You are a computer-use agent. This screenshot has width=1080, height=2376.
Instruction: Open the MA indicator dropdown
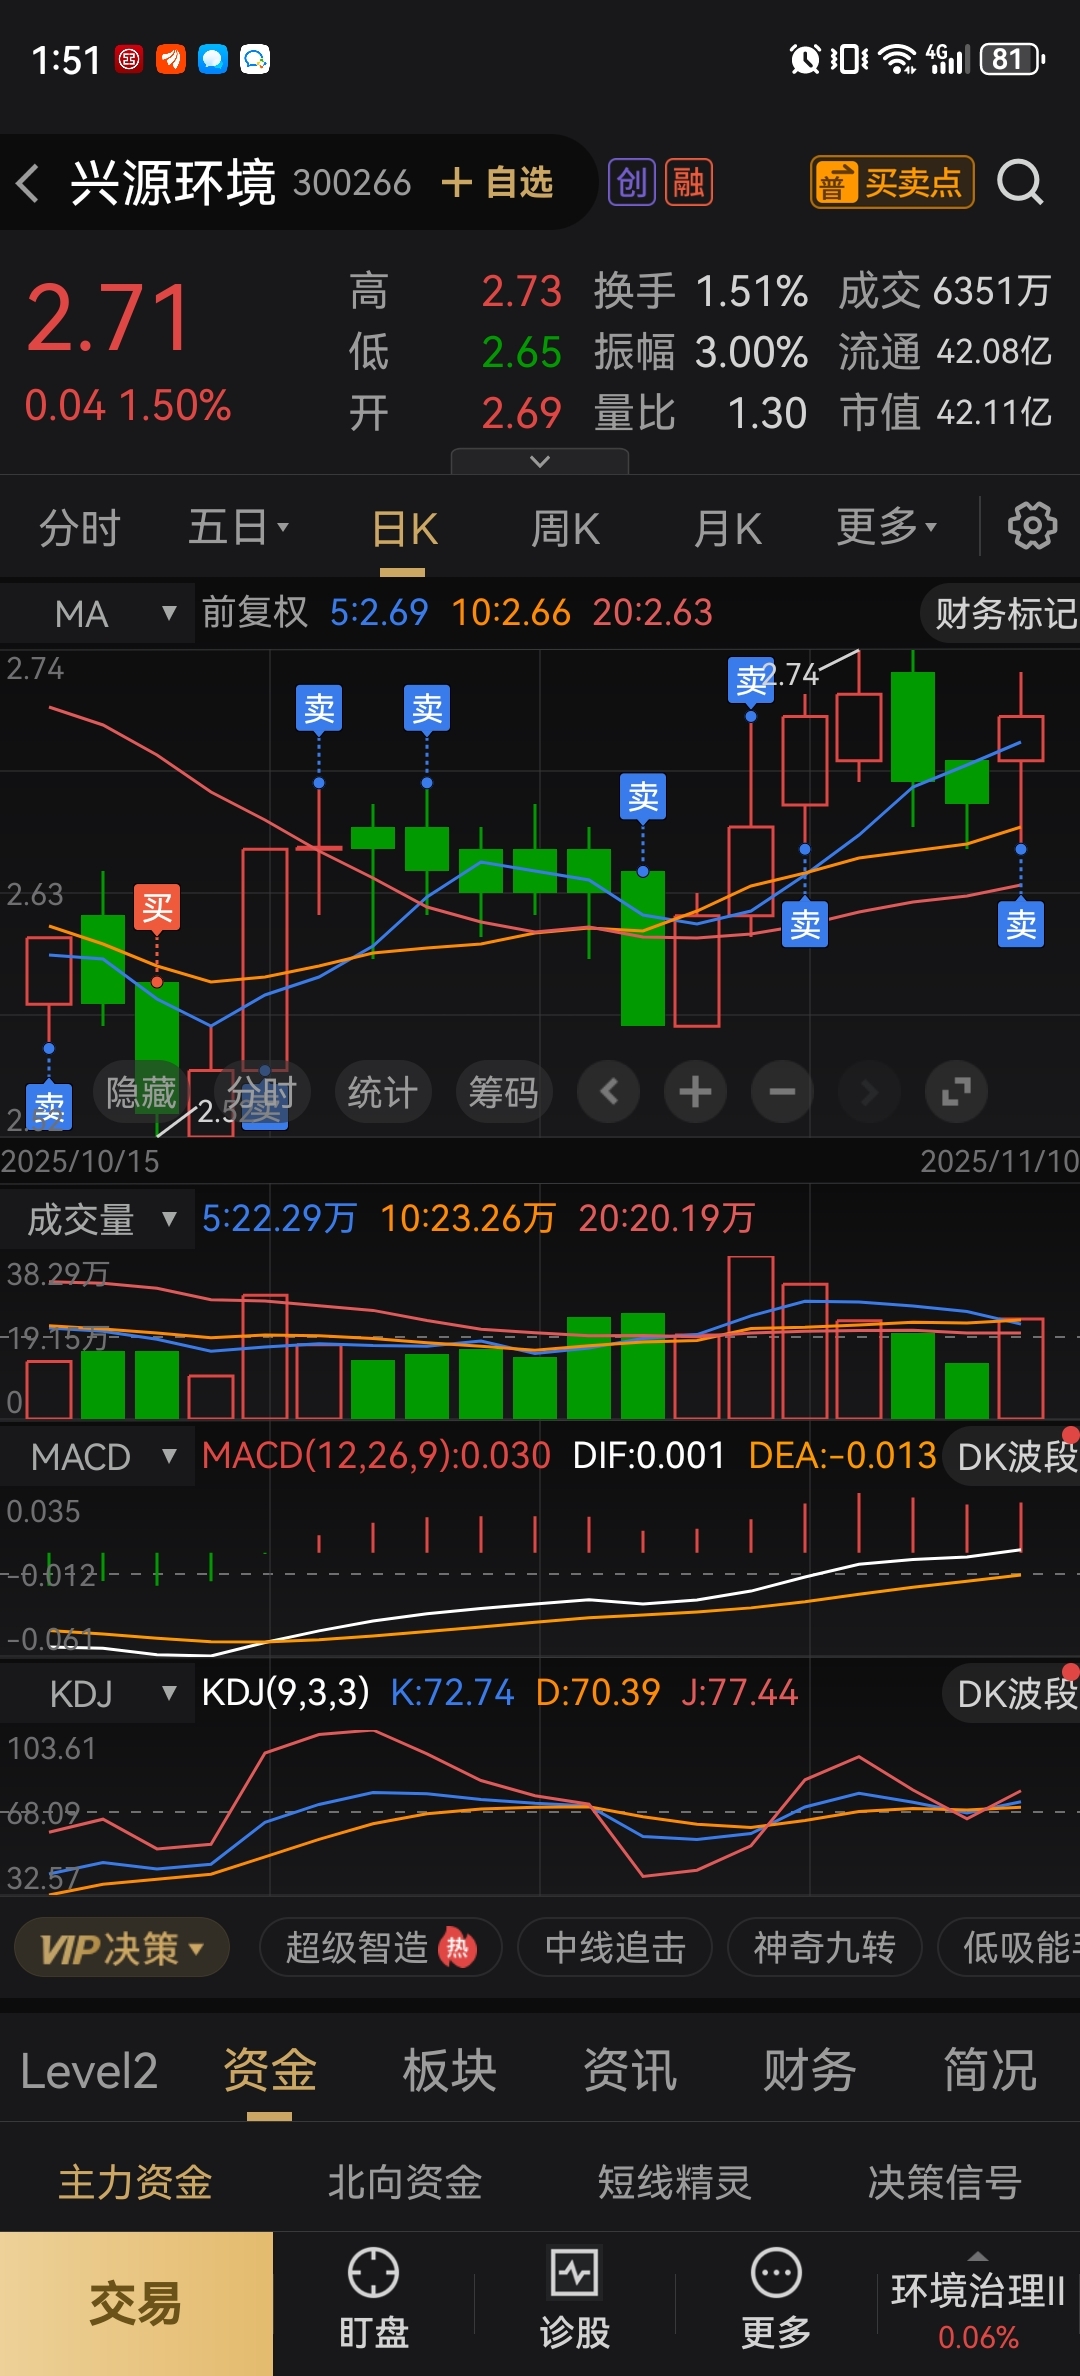pyautogui.click(x=97, y=613)
